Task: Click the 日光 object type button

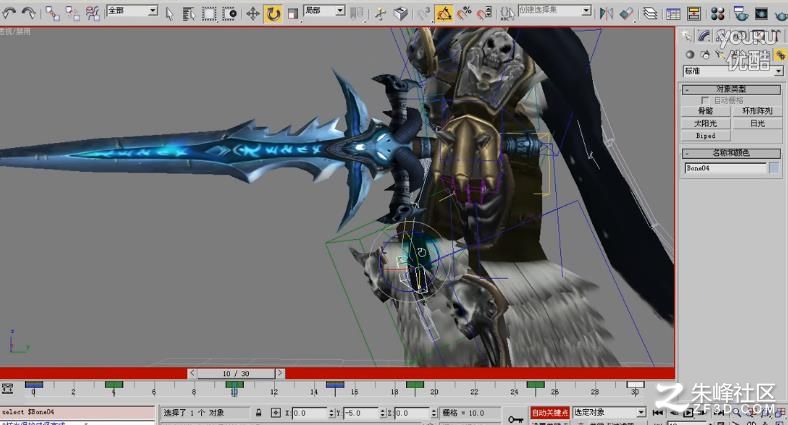Action: (x=757, y=123)
